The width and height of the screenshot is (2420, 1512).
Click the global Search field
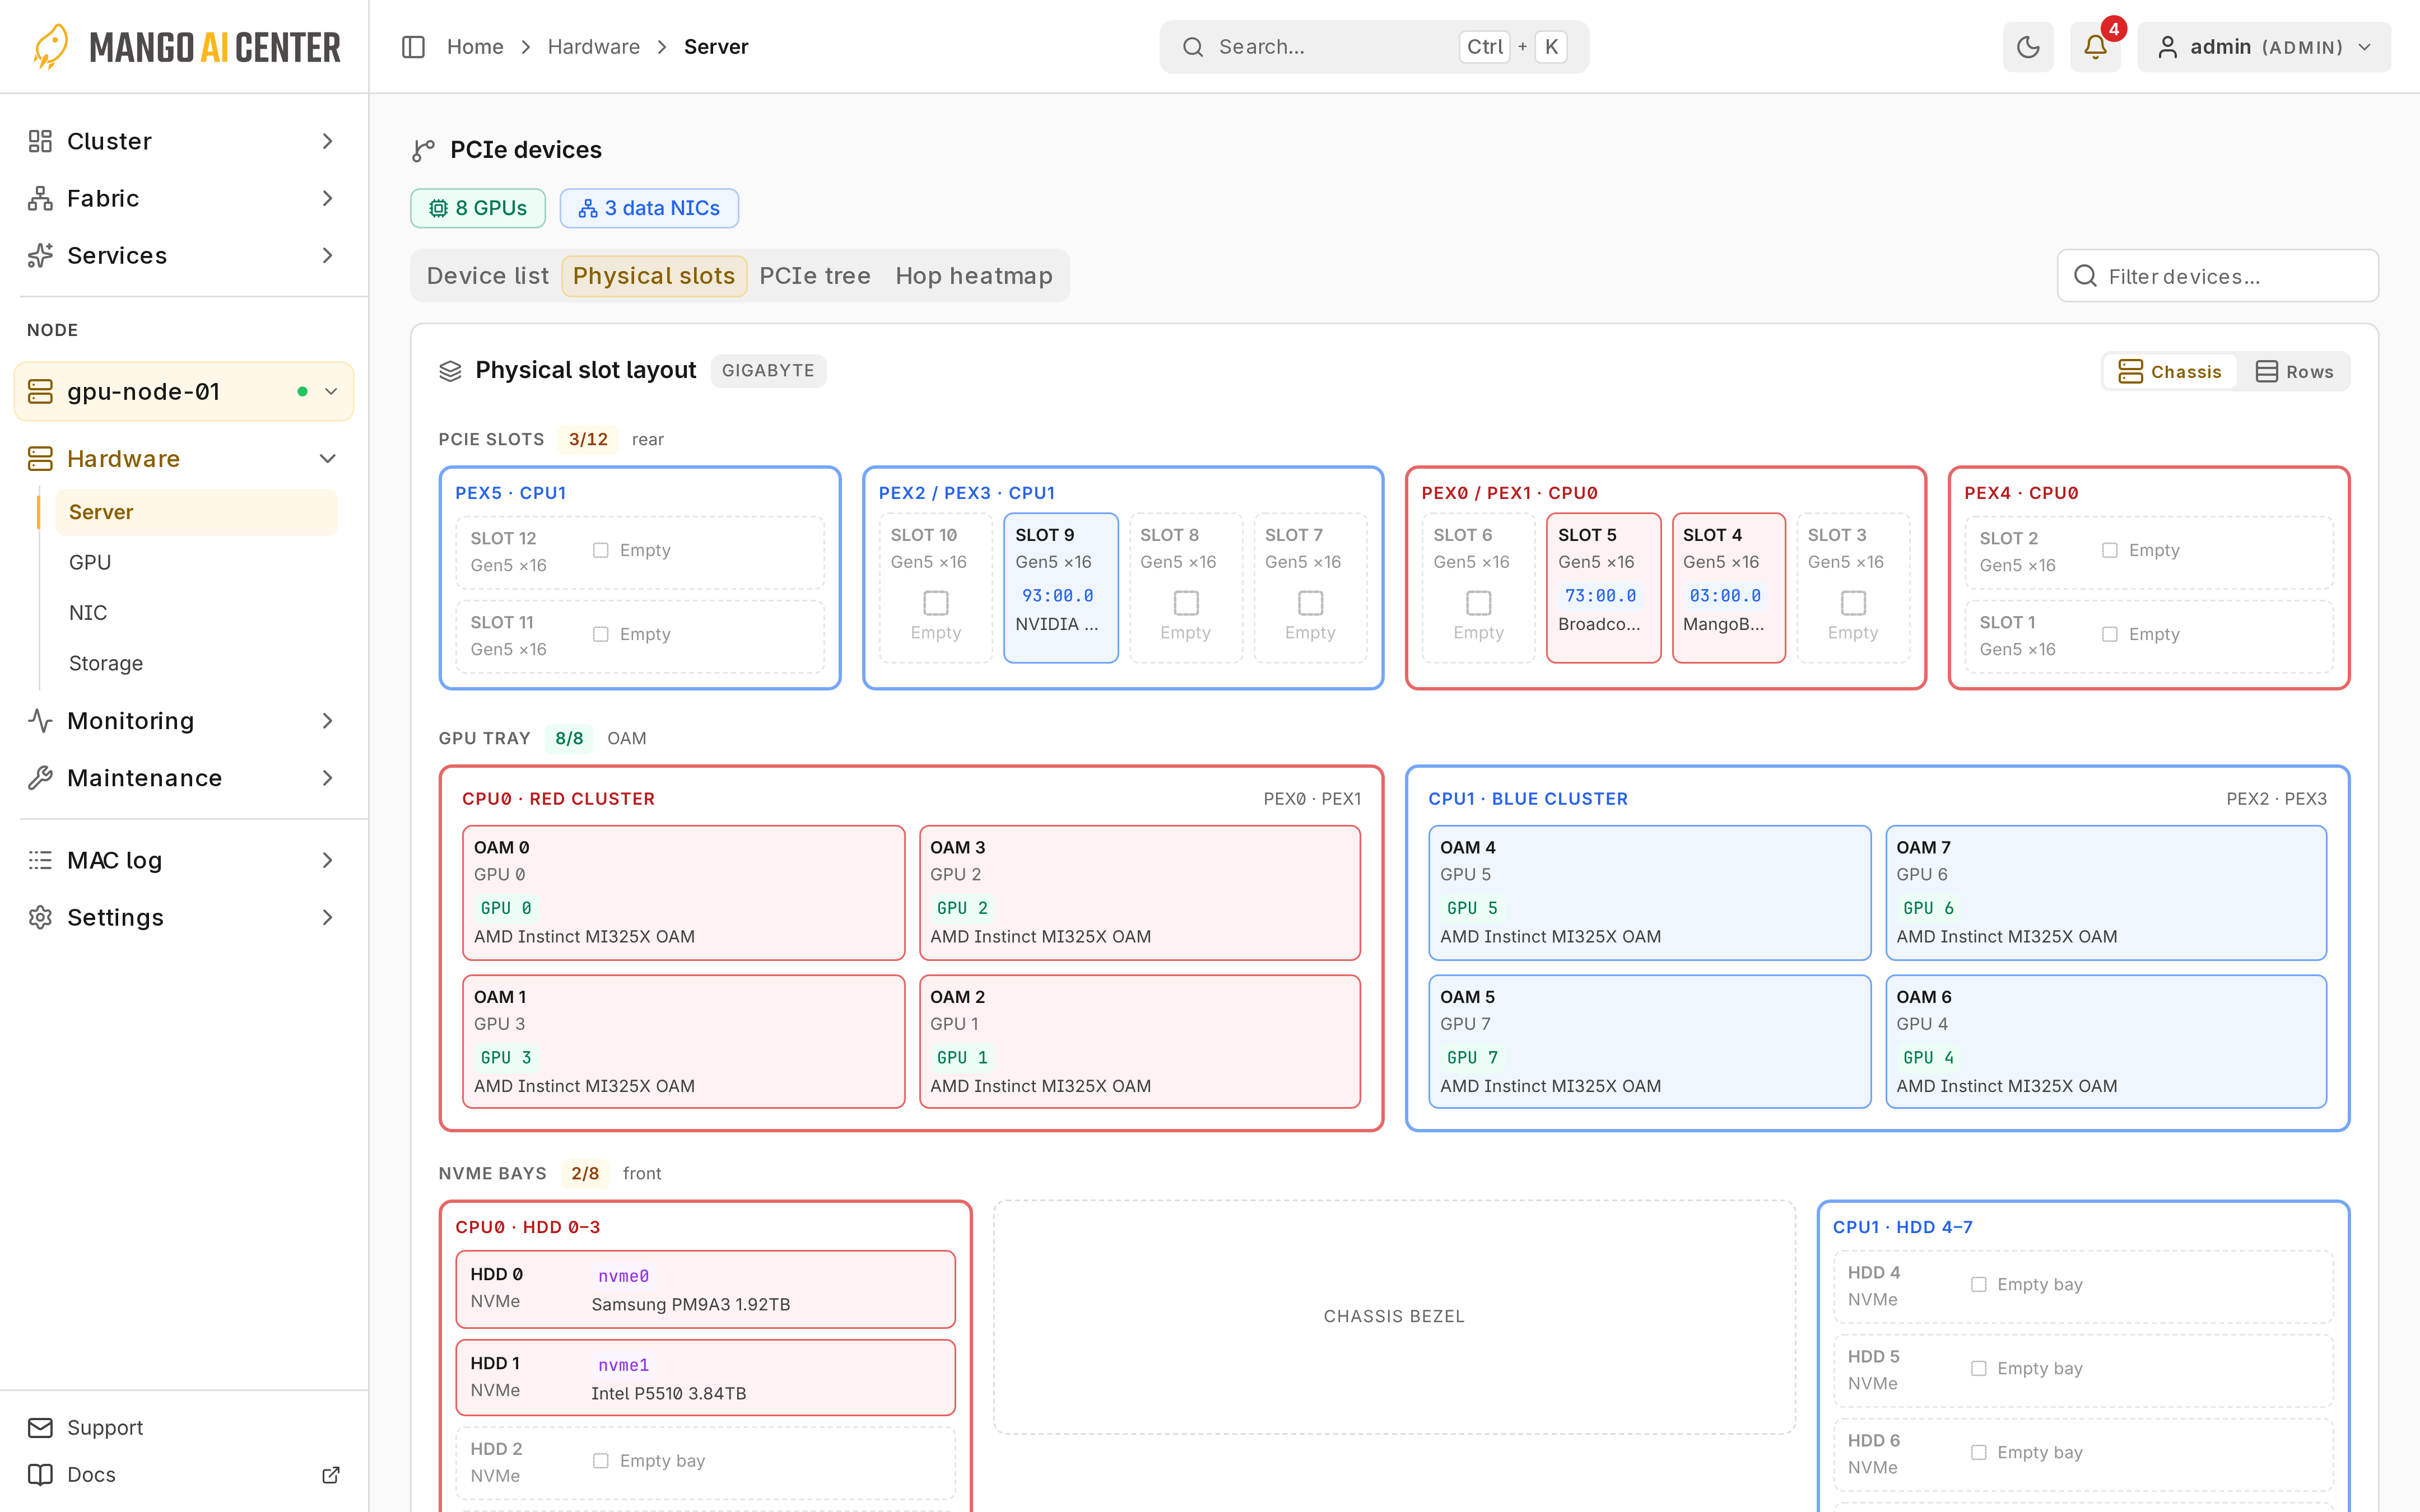pyautogui.click(x=1374, y=47)
